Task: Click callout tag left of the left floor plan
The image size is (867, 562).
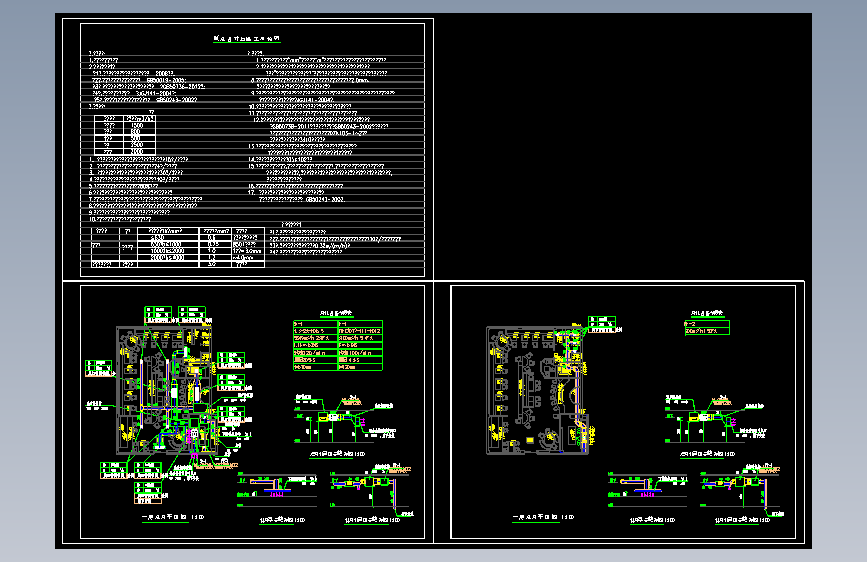Action: (99, 368)
